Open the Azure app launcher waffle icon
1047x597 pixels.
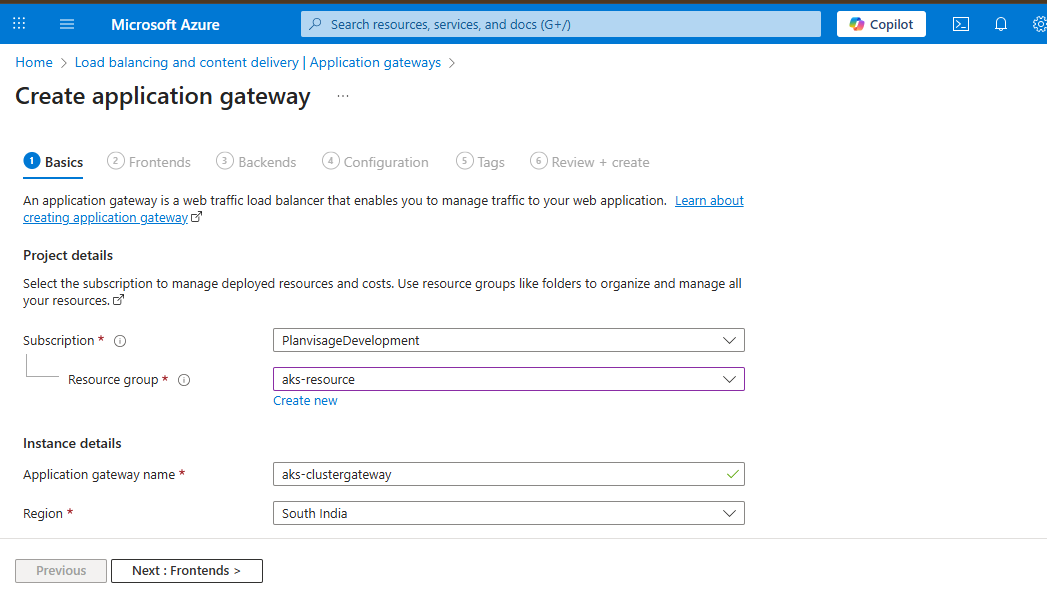click(x=18, y=23)
